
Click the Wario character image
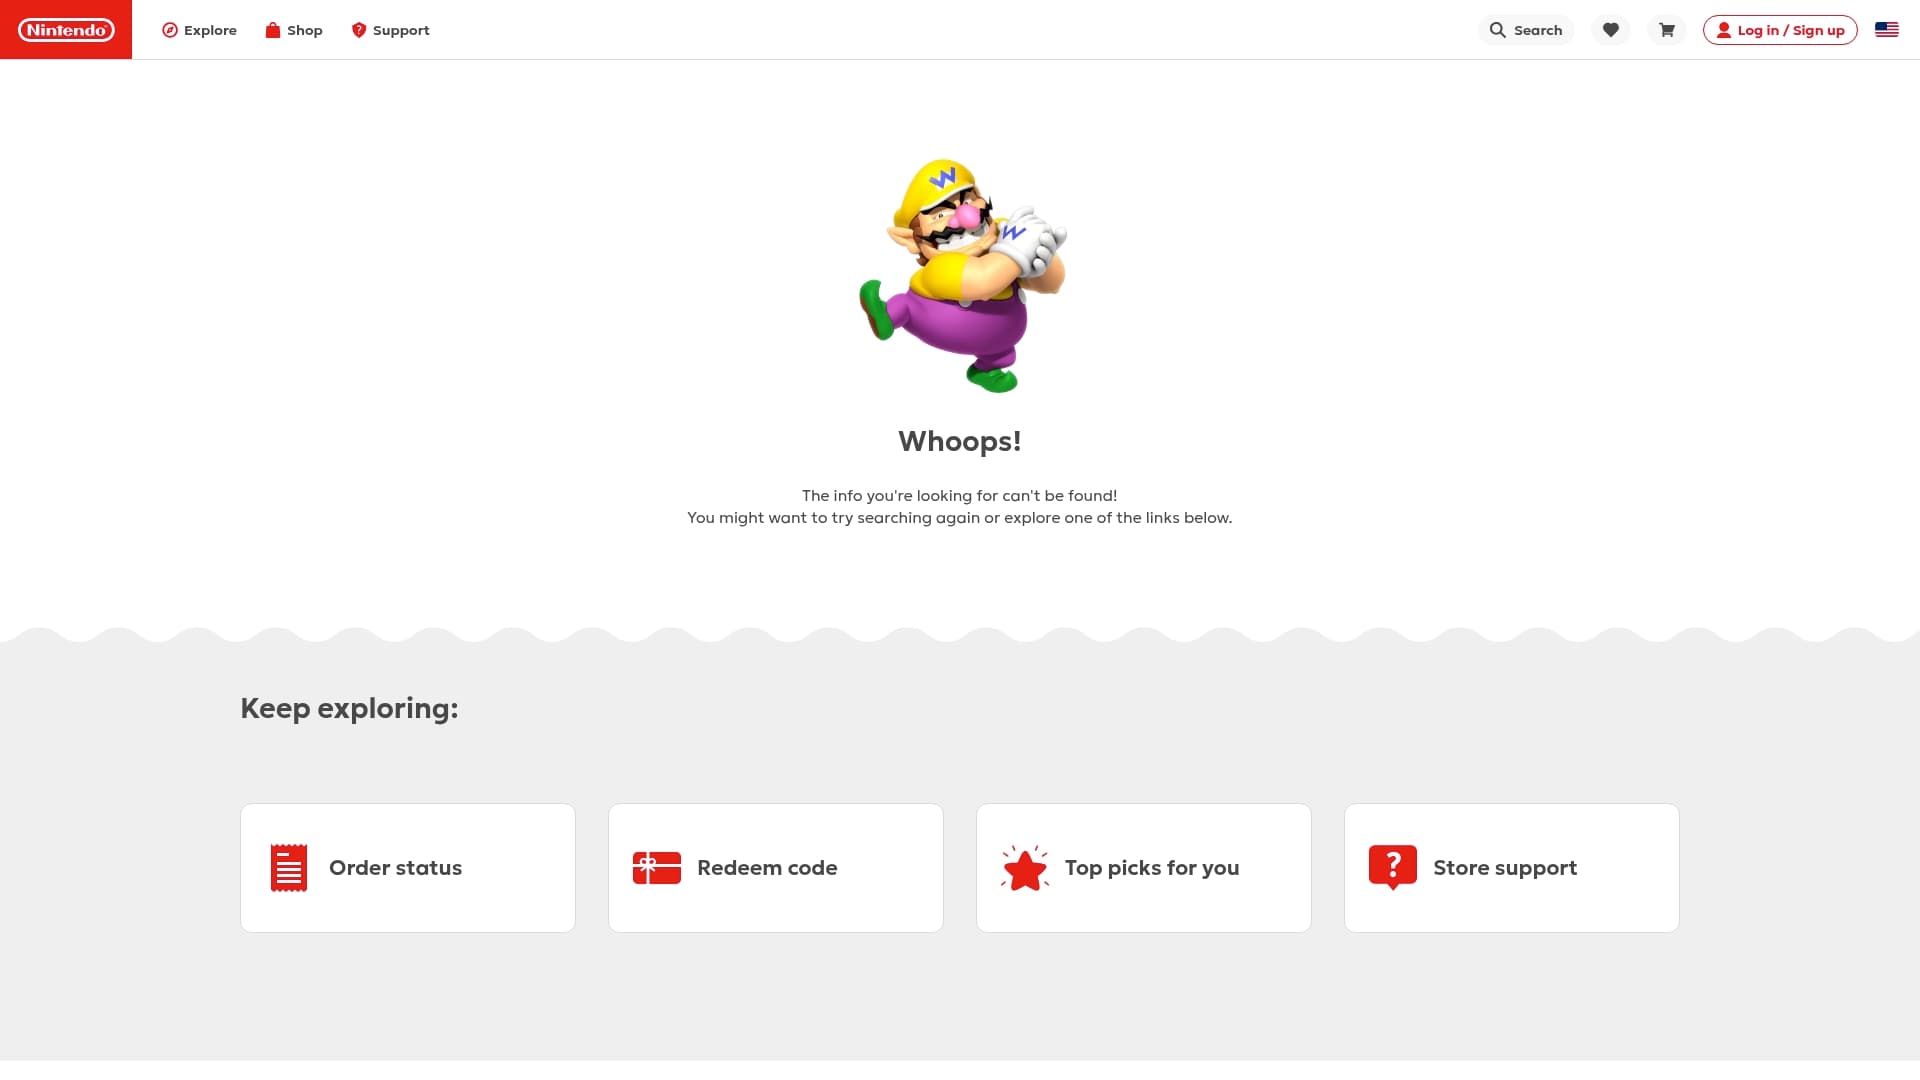[961, 276]
